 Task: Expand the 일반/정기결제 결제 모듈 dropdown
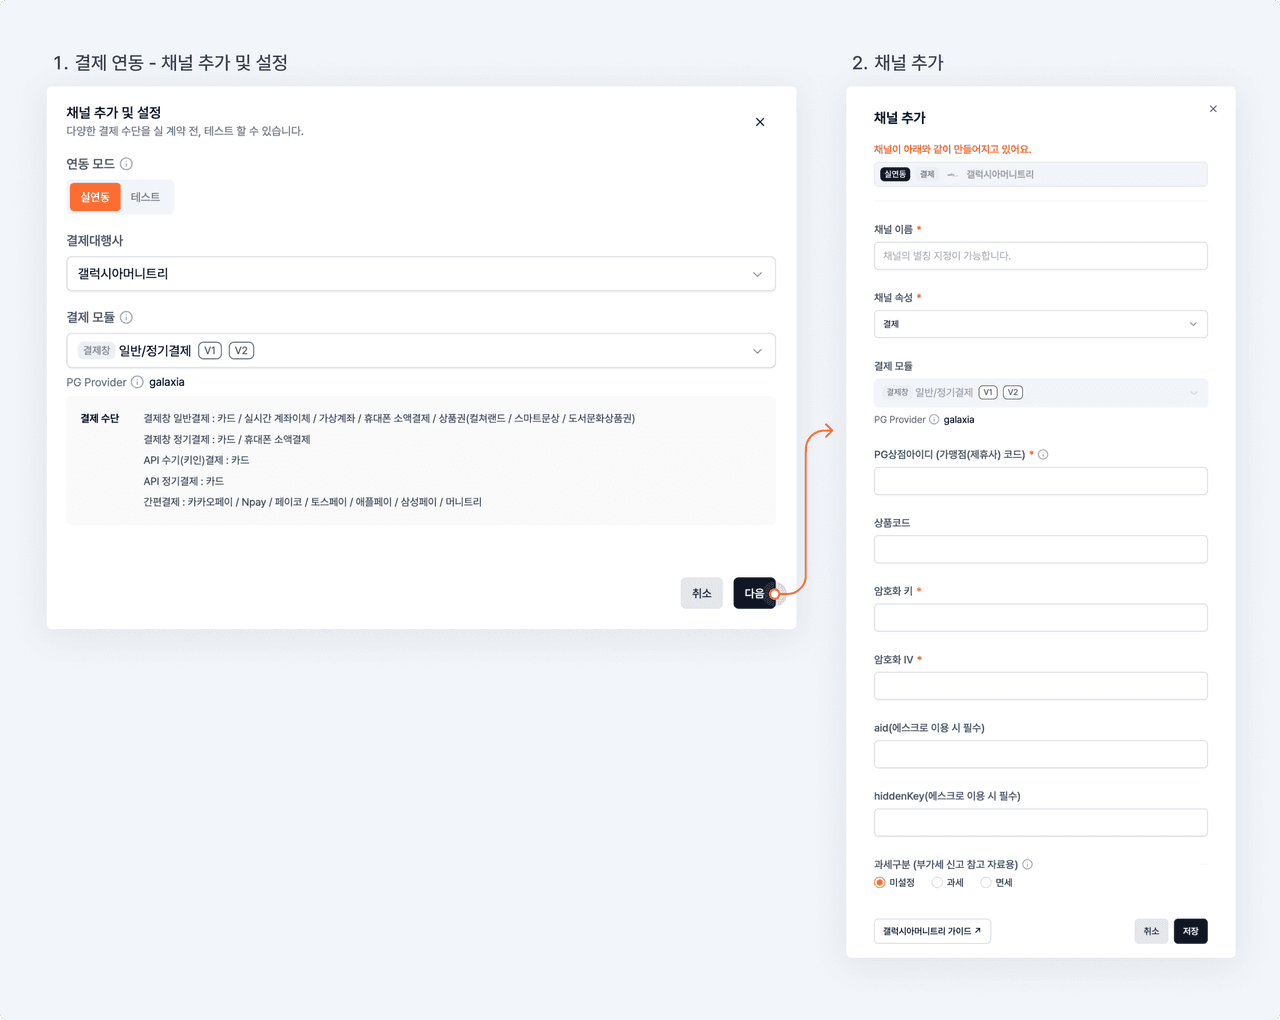coord(421,351)
